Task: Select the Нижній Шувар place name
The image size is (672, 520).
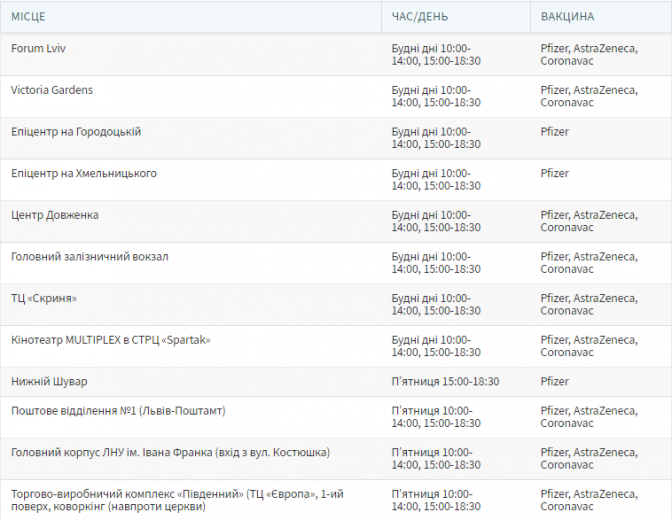Action: (49, 381)
